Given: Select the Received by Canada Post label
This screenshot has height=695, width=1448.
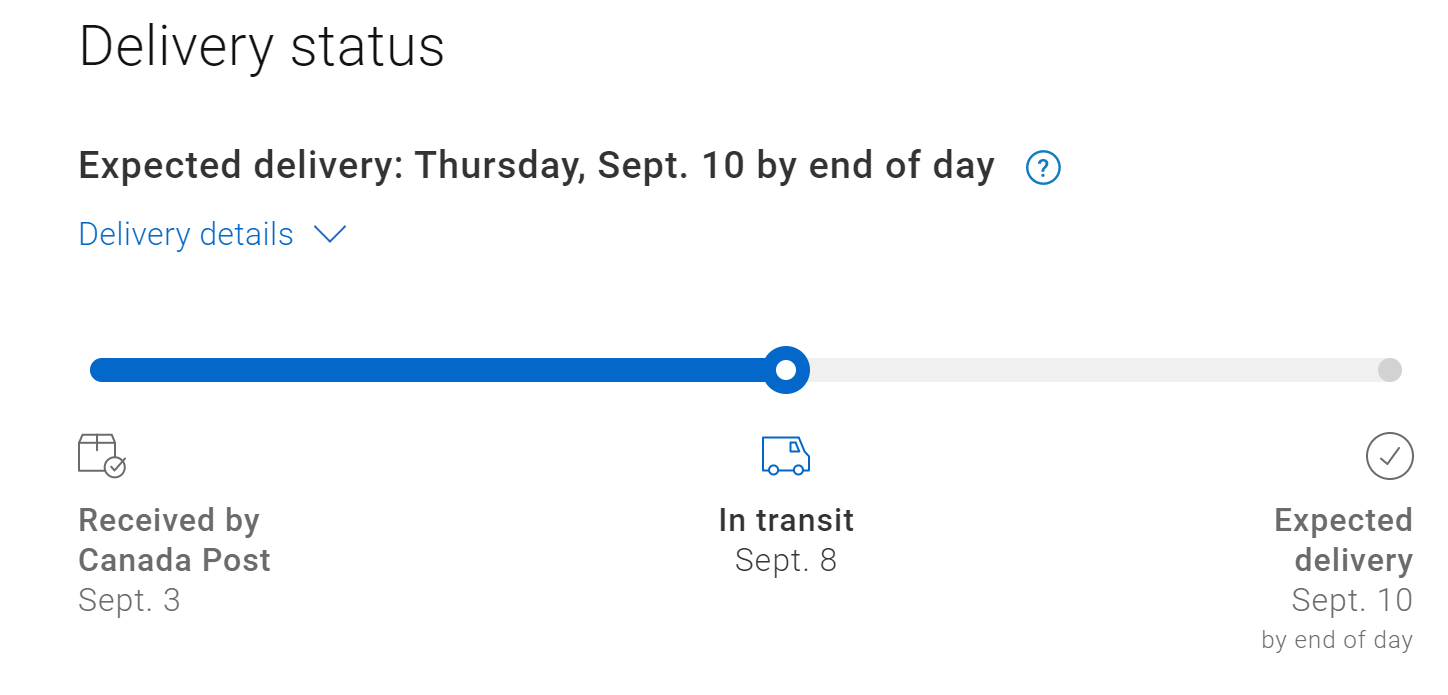Looking at the screenshot, I should point(174,540).
